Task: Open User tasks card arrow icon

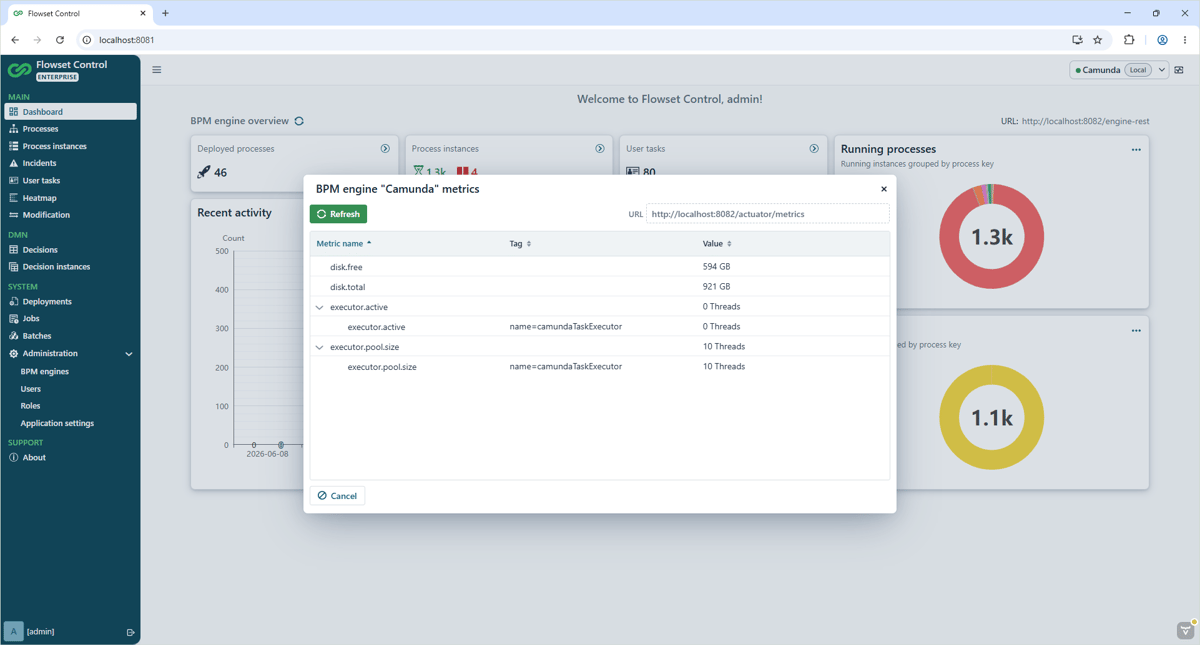Action: point(814,149)
